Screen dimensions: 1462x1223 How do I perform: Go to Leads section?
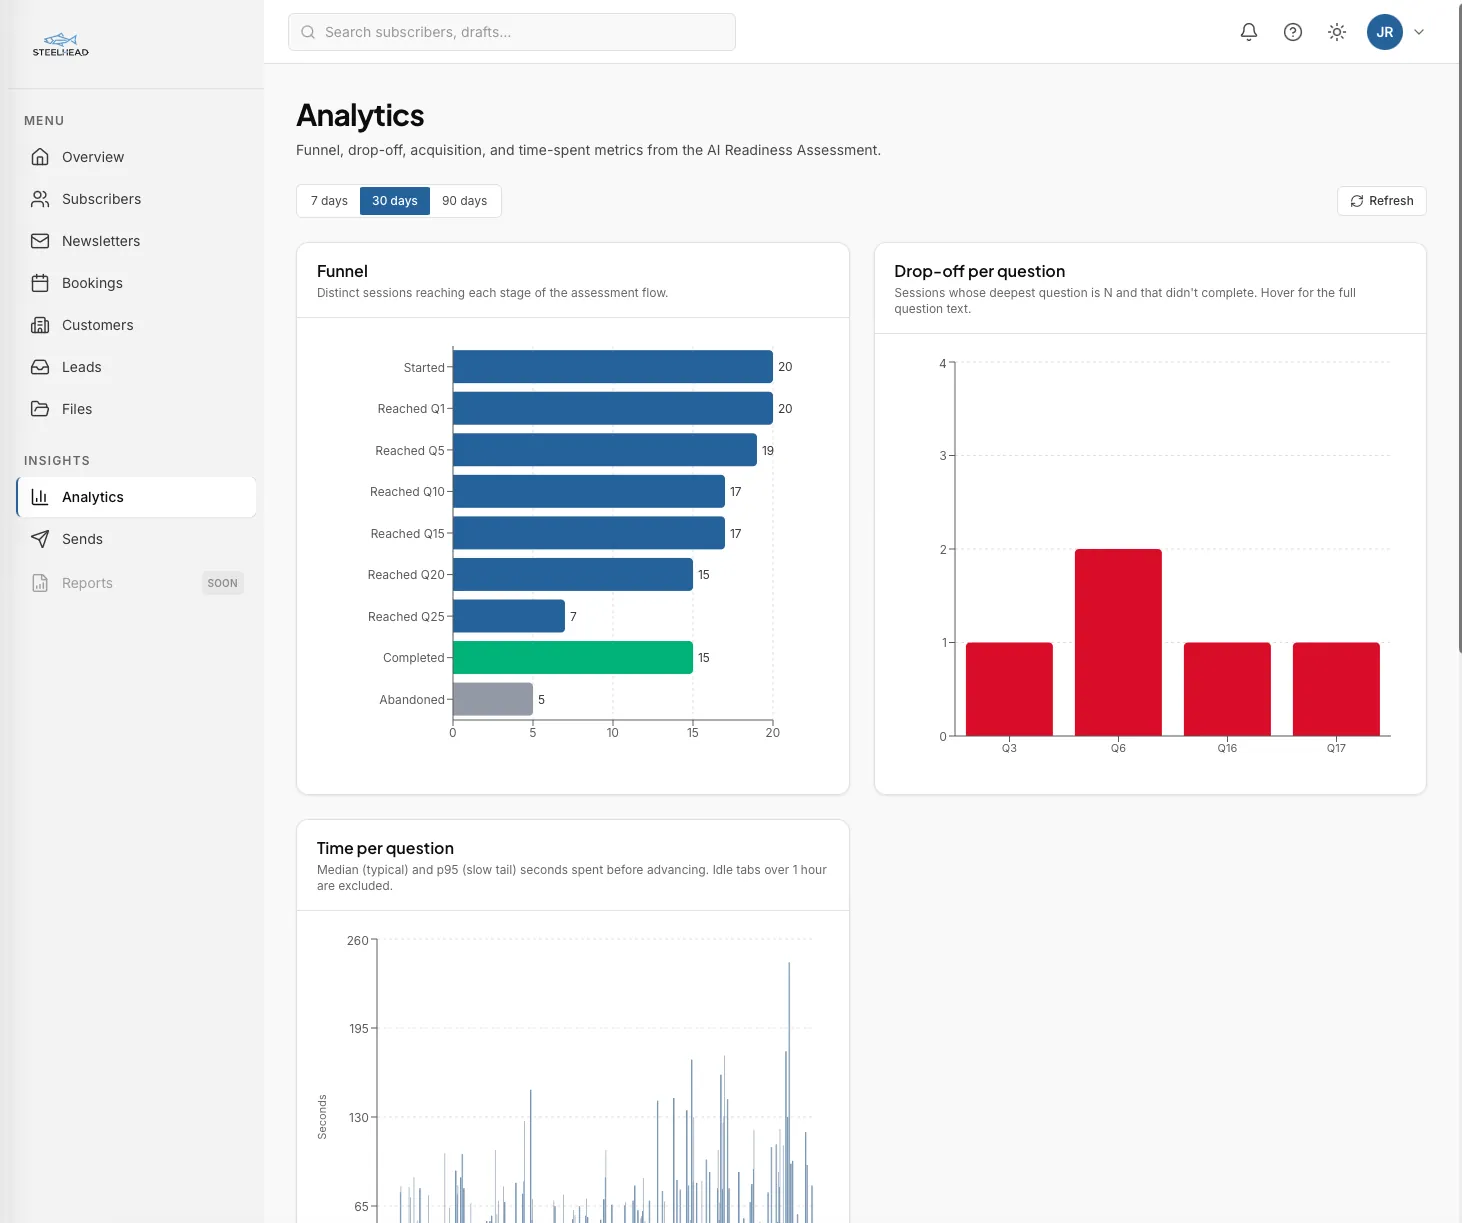[136, 367]
